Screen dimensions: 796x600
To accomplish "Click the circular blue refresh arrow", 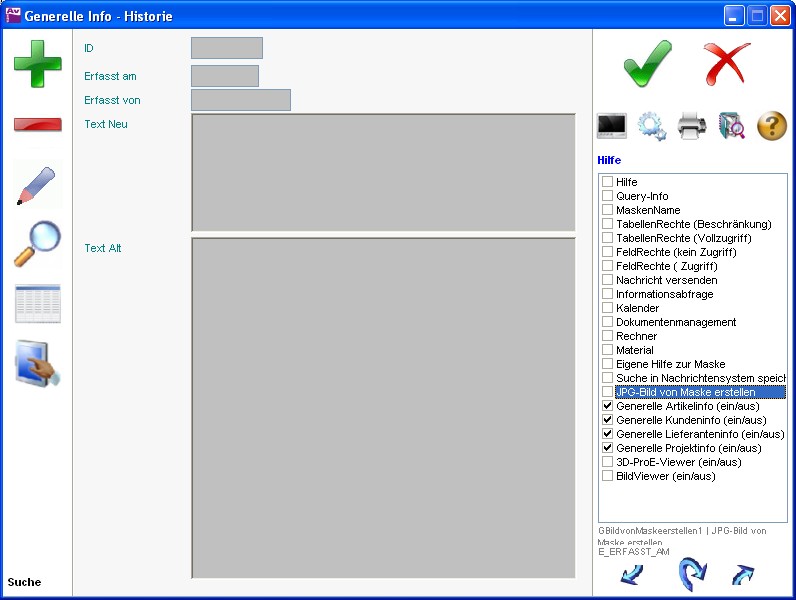I will click(x=692, y=574).
